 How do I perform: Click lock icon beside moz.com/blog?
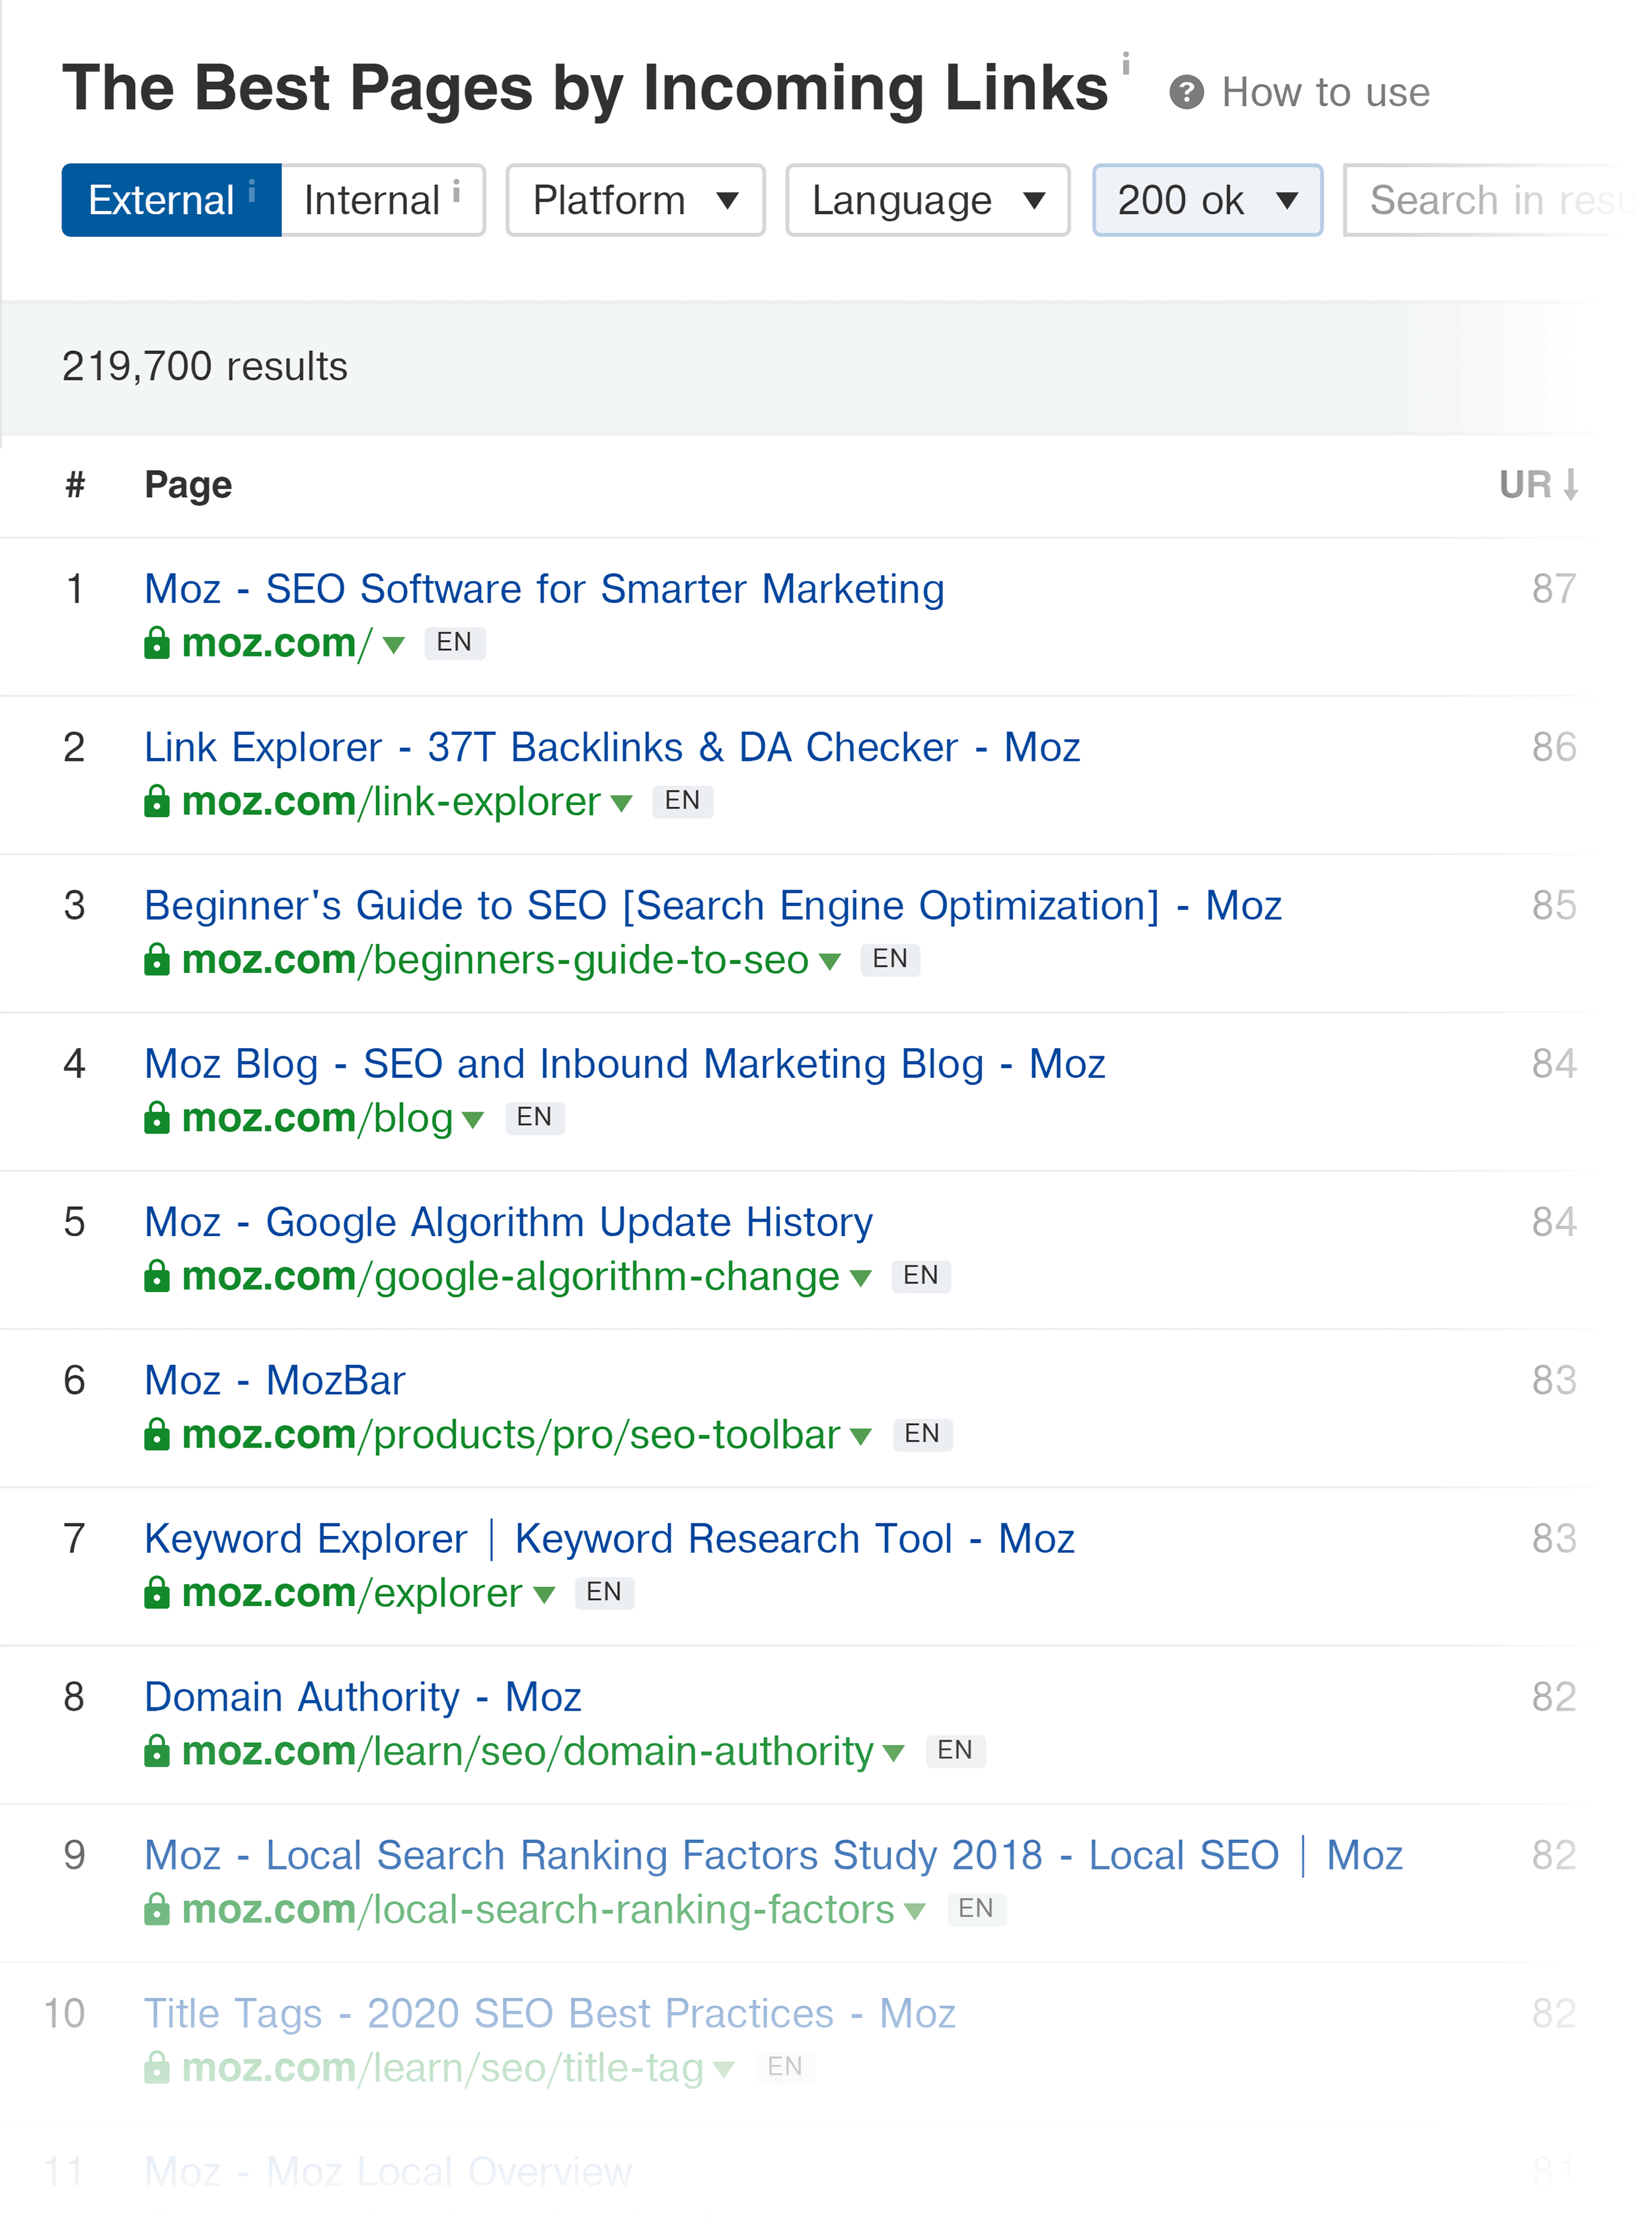click(157, 1117)
